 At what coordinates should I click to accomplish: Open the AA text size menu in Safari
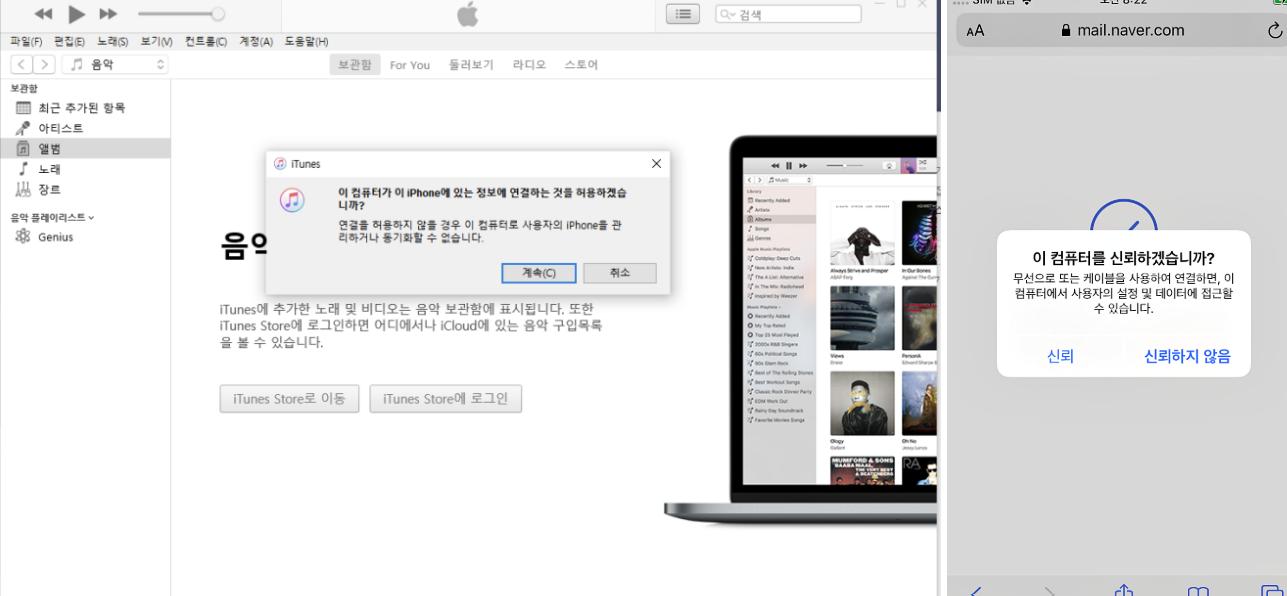tap(975, 31)
